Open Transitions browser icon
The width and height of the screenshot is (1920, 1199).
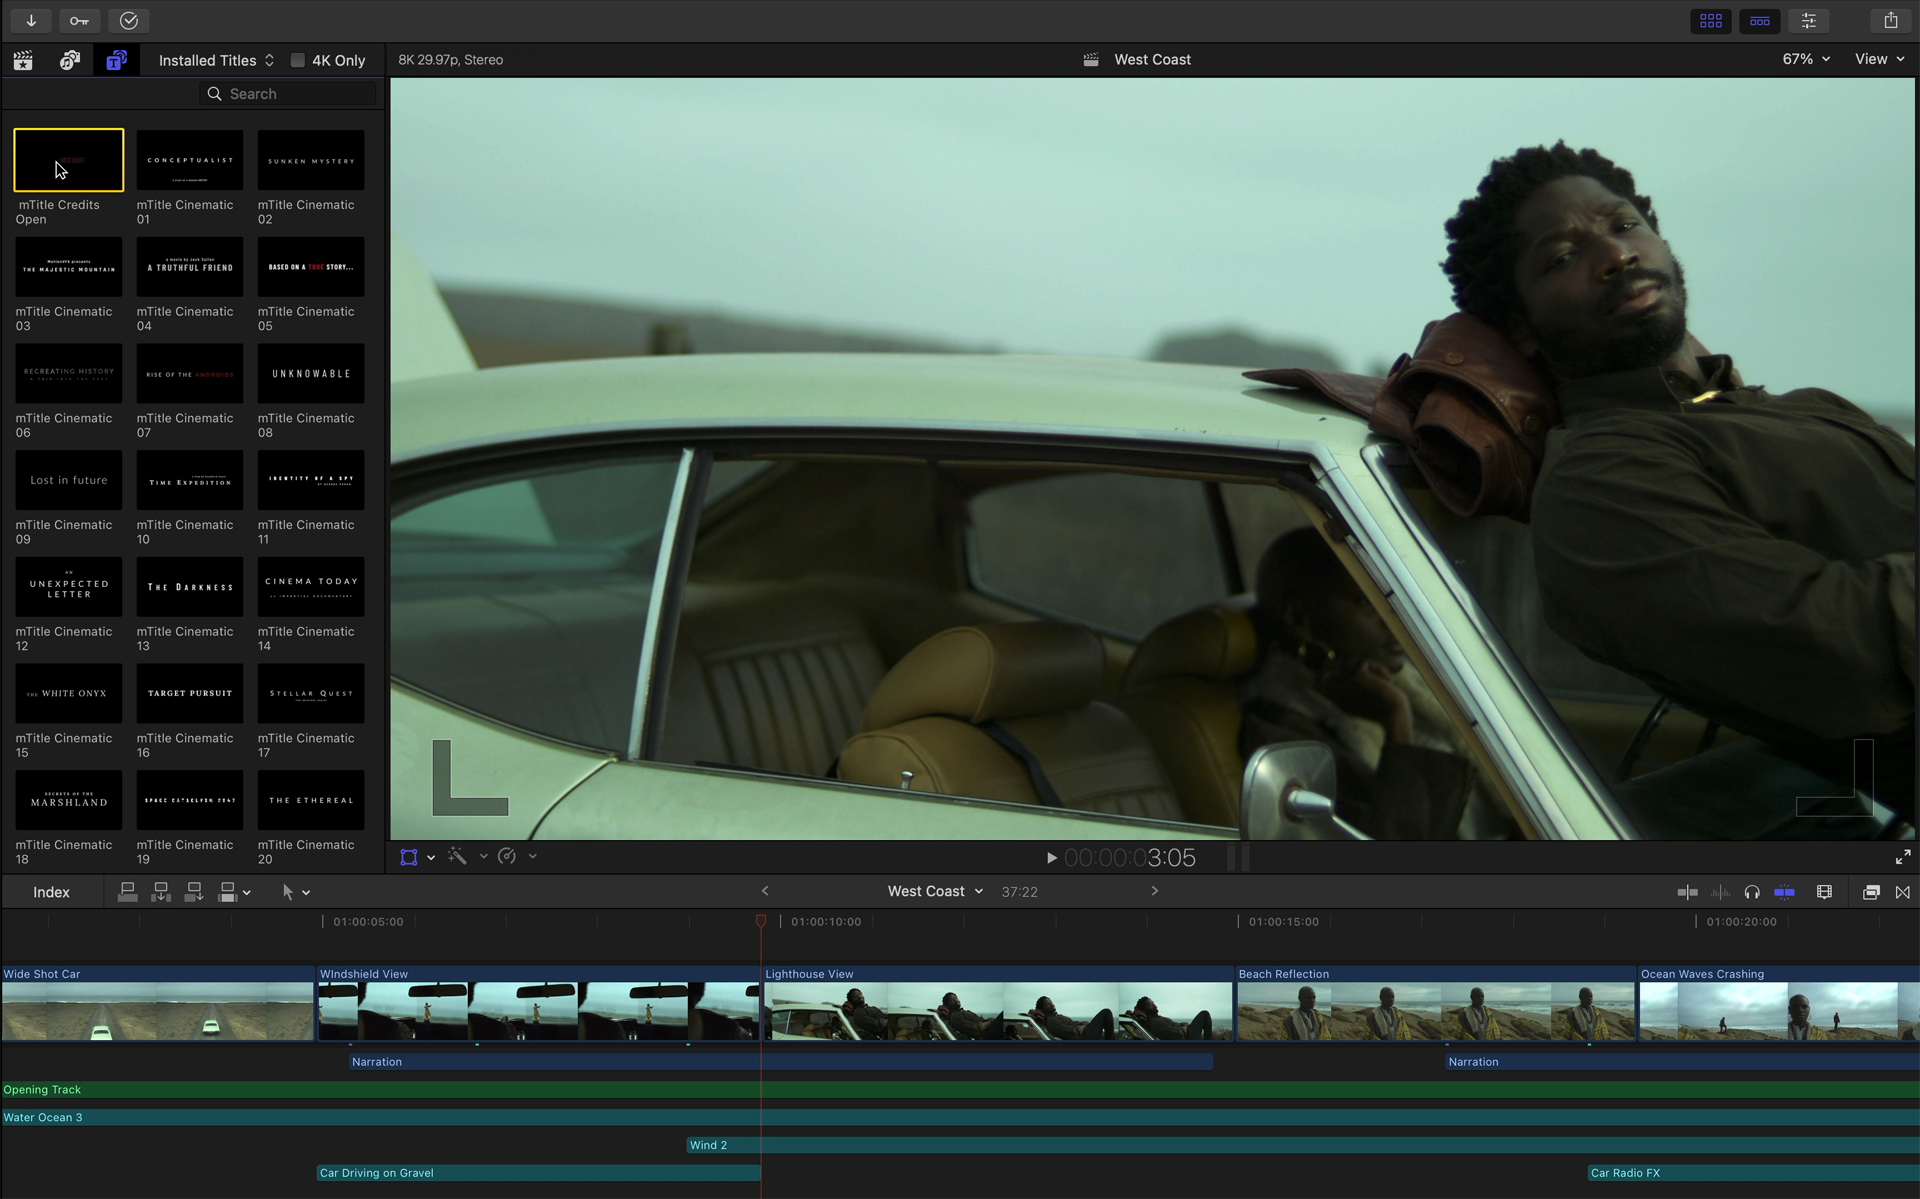pyautogui.click(x=1902, y=892)
